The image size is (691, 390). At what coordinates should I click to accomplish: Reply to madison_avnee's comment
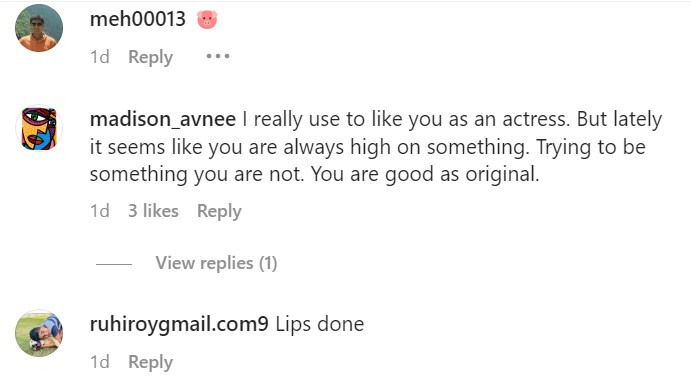219,211
